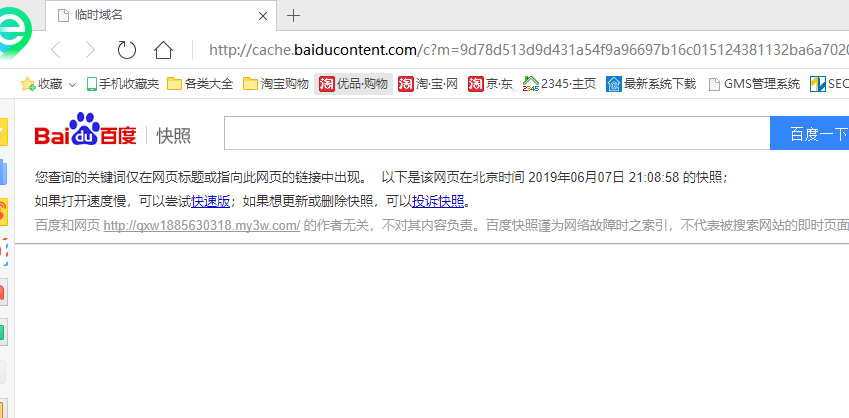Open the 淘宝购物 bookmark folder
849x418 pixels.
[x=276, y=84]
